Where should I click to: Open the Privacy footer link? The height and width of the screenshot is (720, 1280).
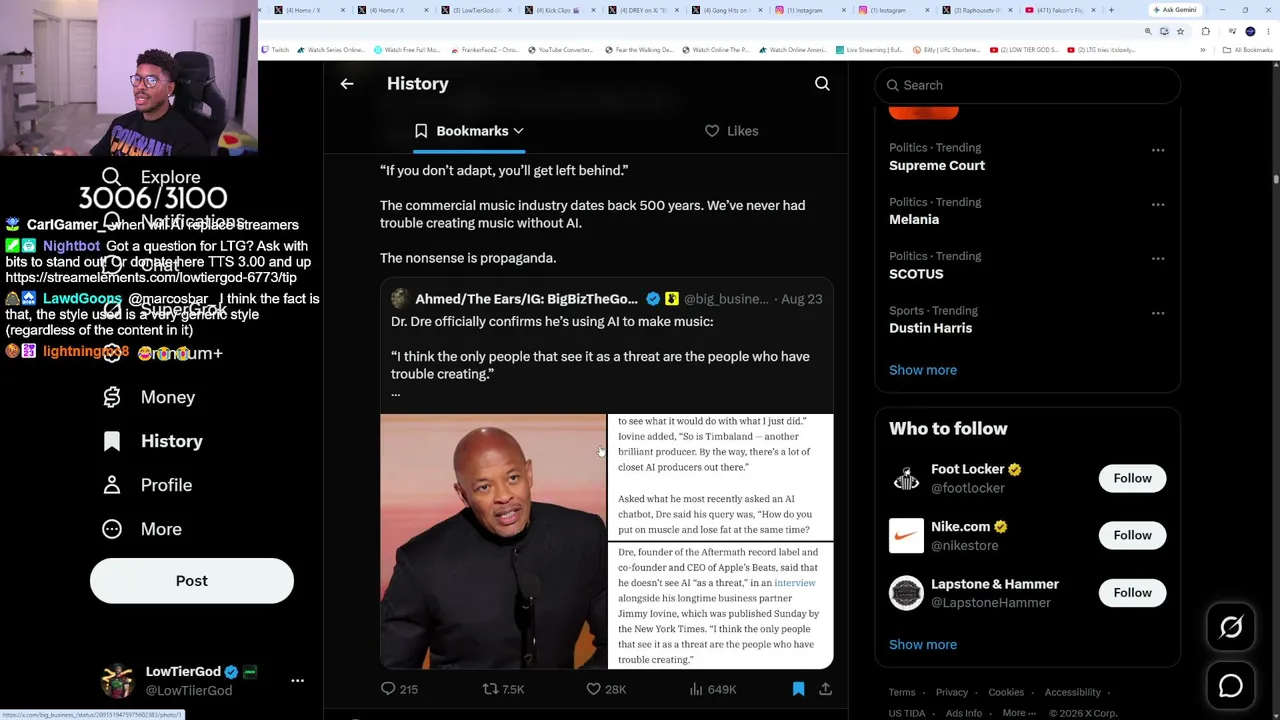pyautogui.click(x=952, y=692)
